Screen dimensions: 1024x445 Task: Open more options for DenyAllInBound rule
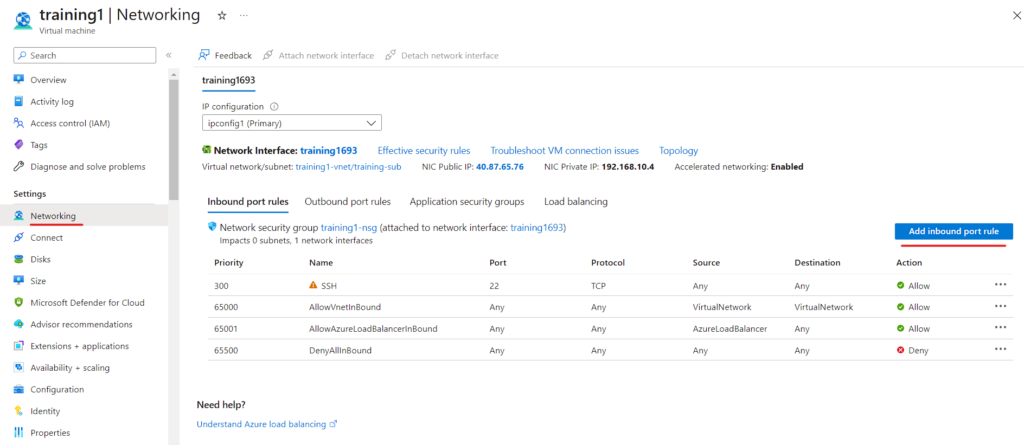(x=1000, y=350)
